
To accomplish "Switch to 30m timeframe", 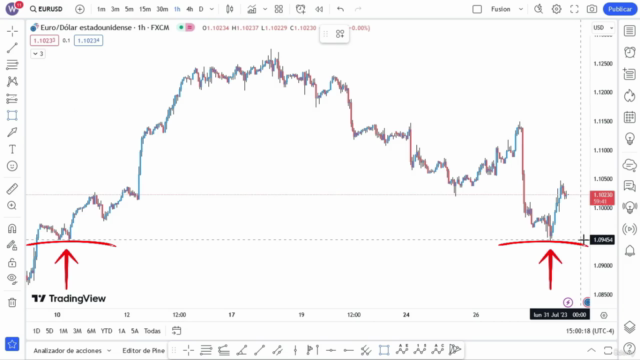I will pyautogui.click(x=162, y=9).
